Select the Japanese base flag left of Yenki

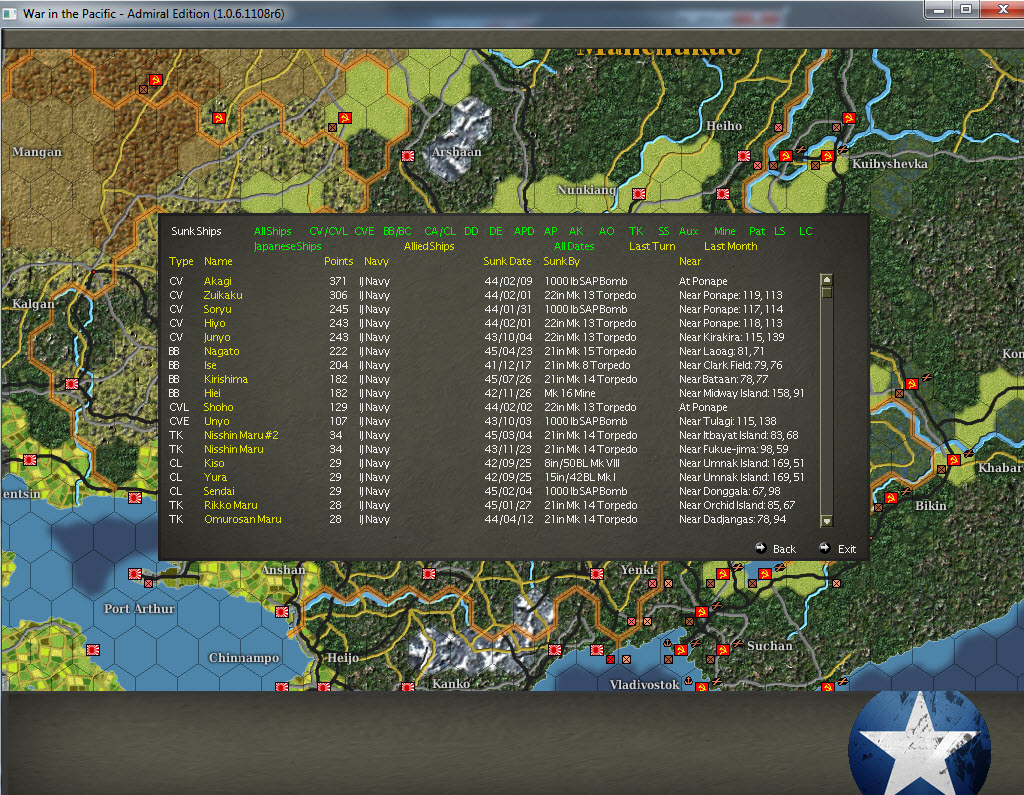[597, 574]
